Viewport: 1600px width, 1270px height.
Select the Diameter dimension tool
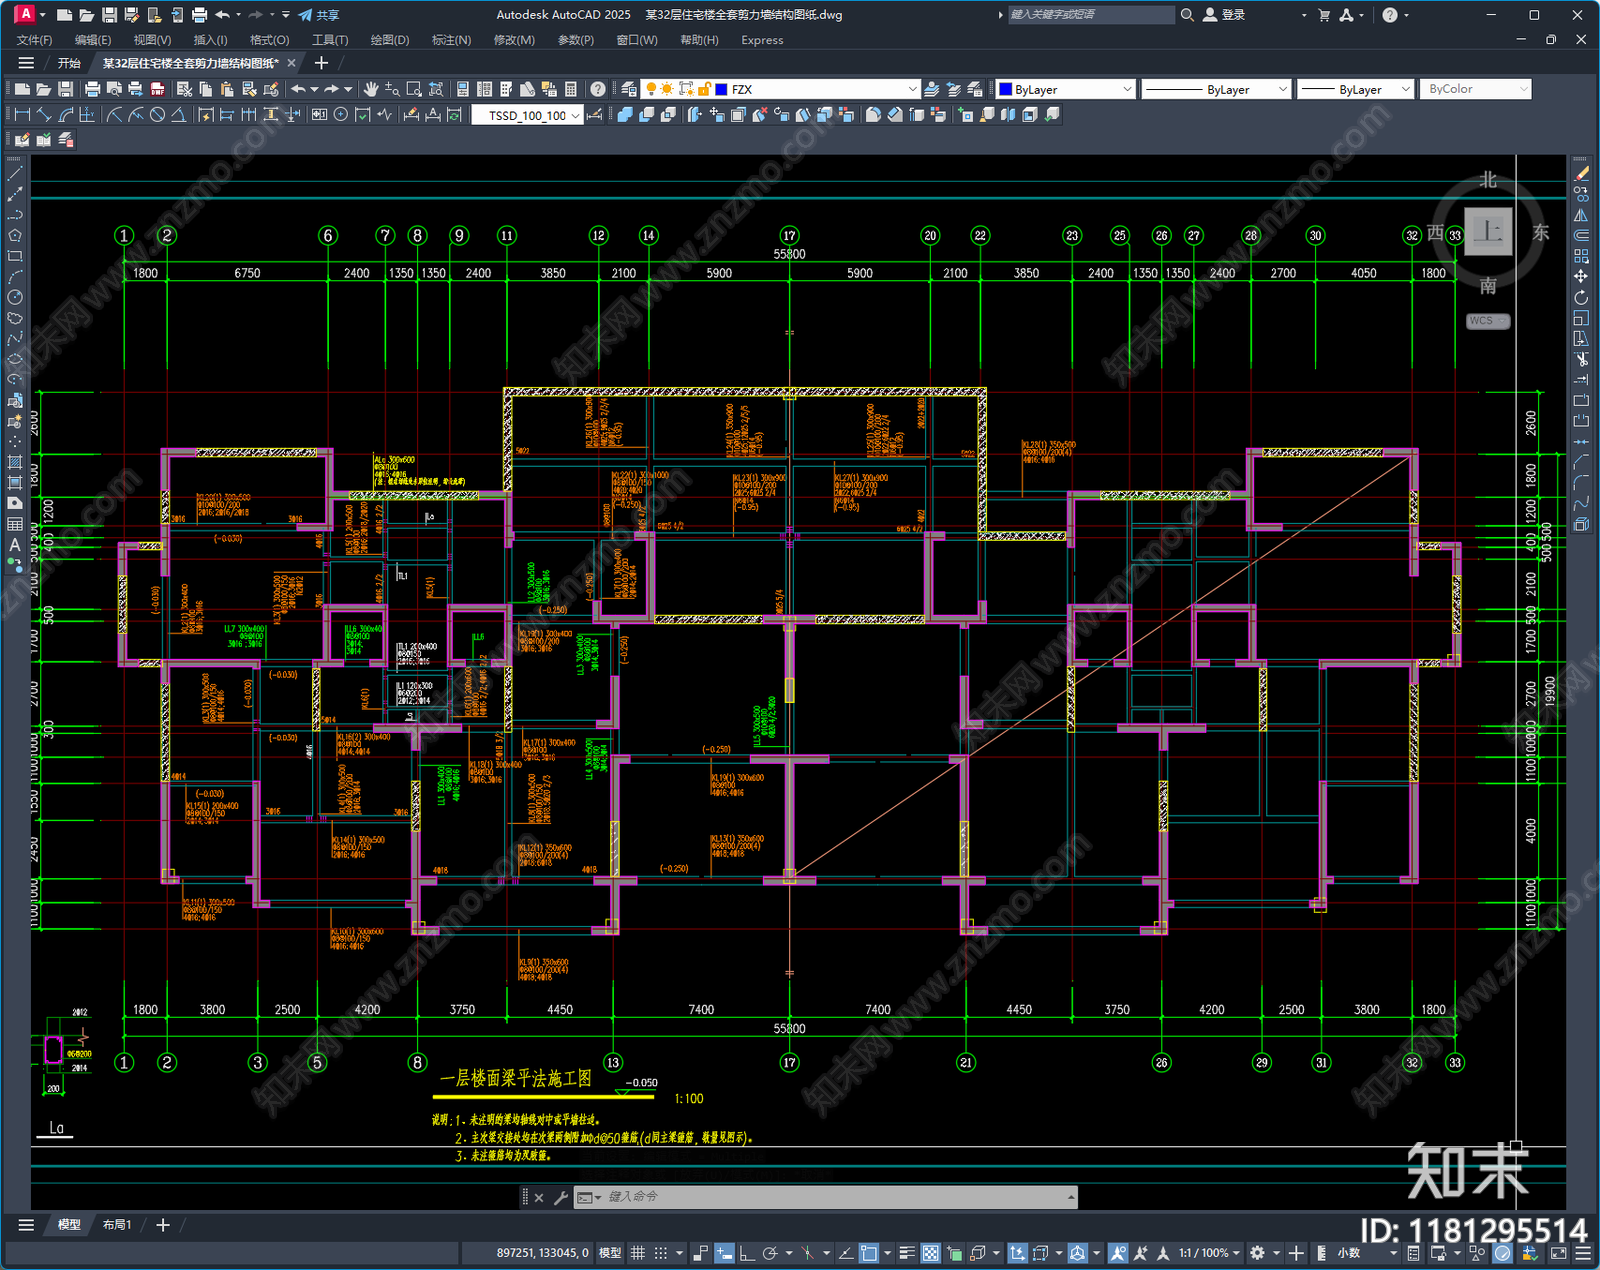tap(157, 115)
